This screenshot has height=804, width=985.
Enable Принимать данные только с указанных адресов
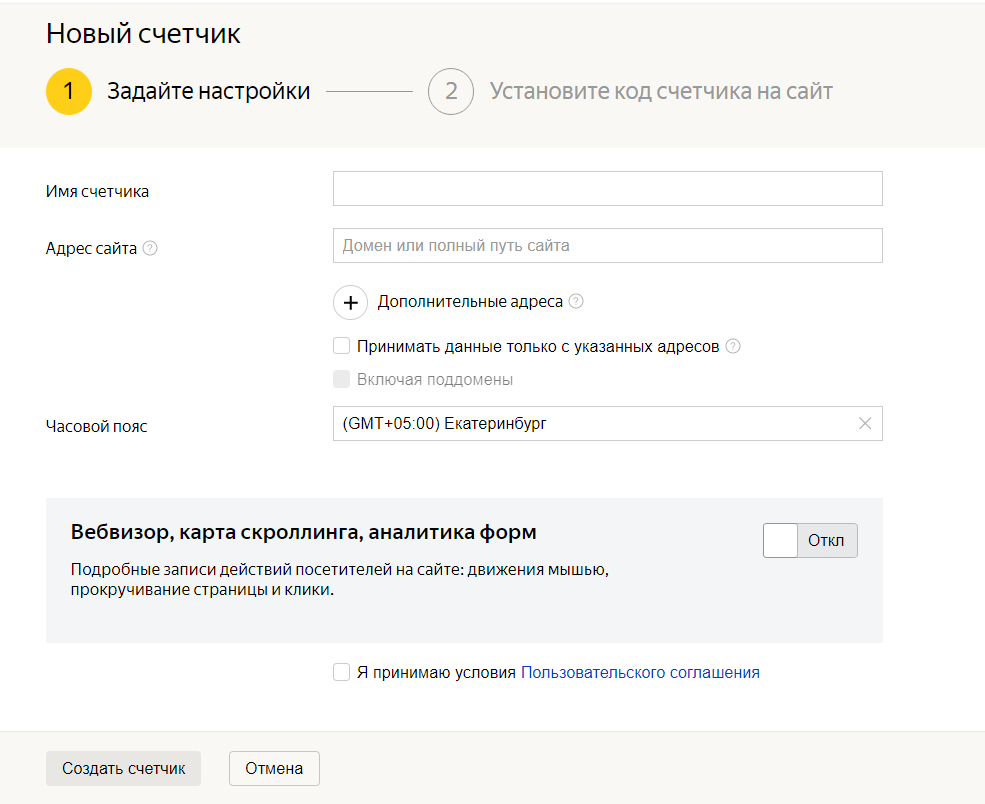pyautogui.click(x=342, y=347)
